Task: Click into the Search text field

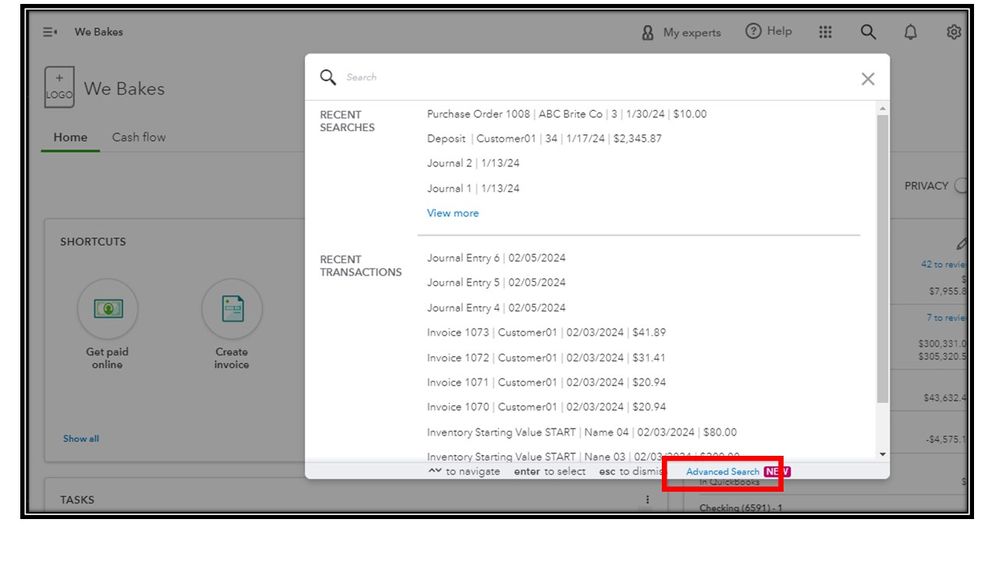Action: (x=599, y=77)
